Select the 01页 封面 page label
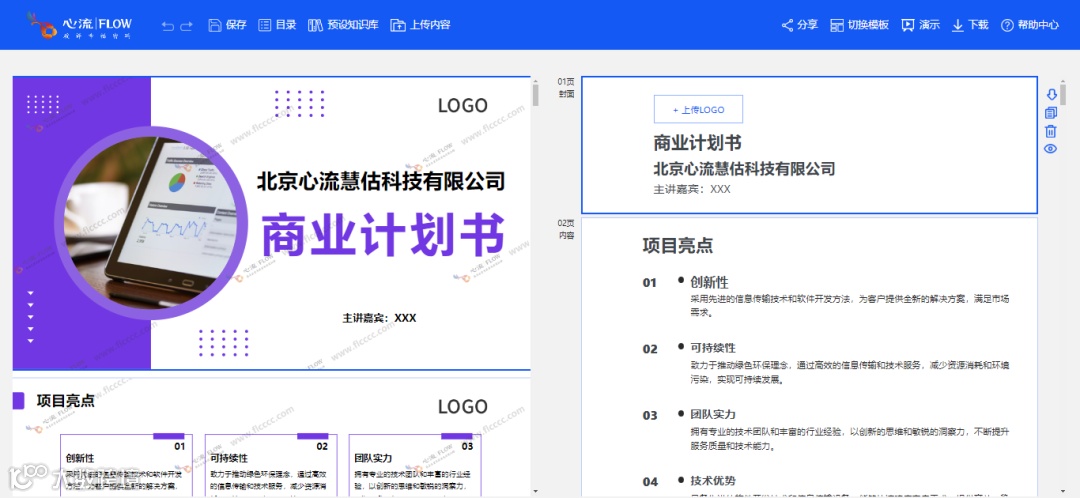1080x498 pixels. (x=566, y=87)
